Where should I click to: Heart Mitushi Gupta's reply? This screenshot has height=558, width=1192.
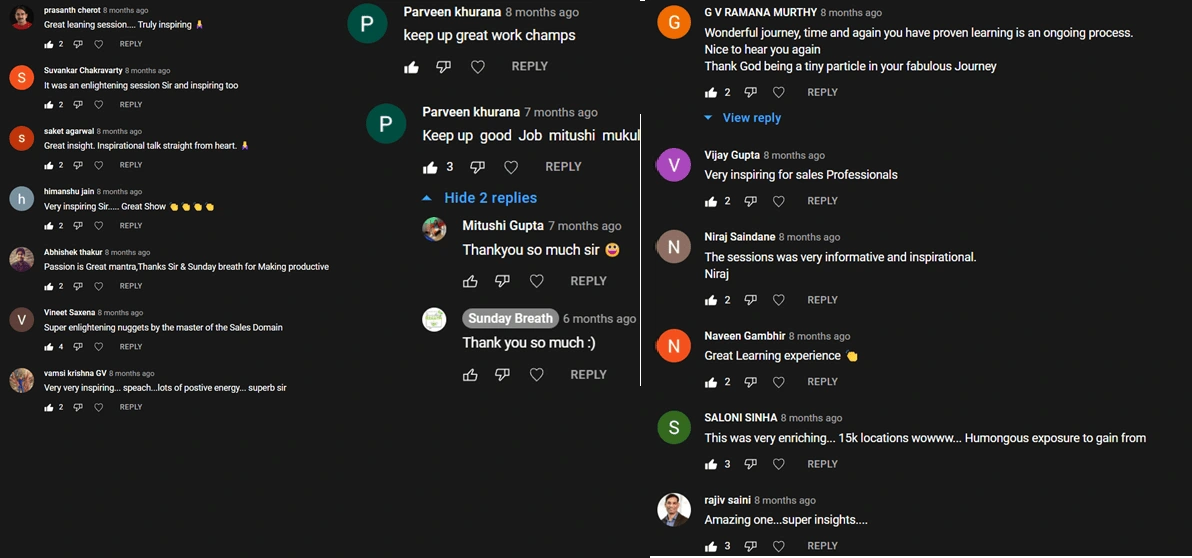click(x=536, y=281)
